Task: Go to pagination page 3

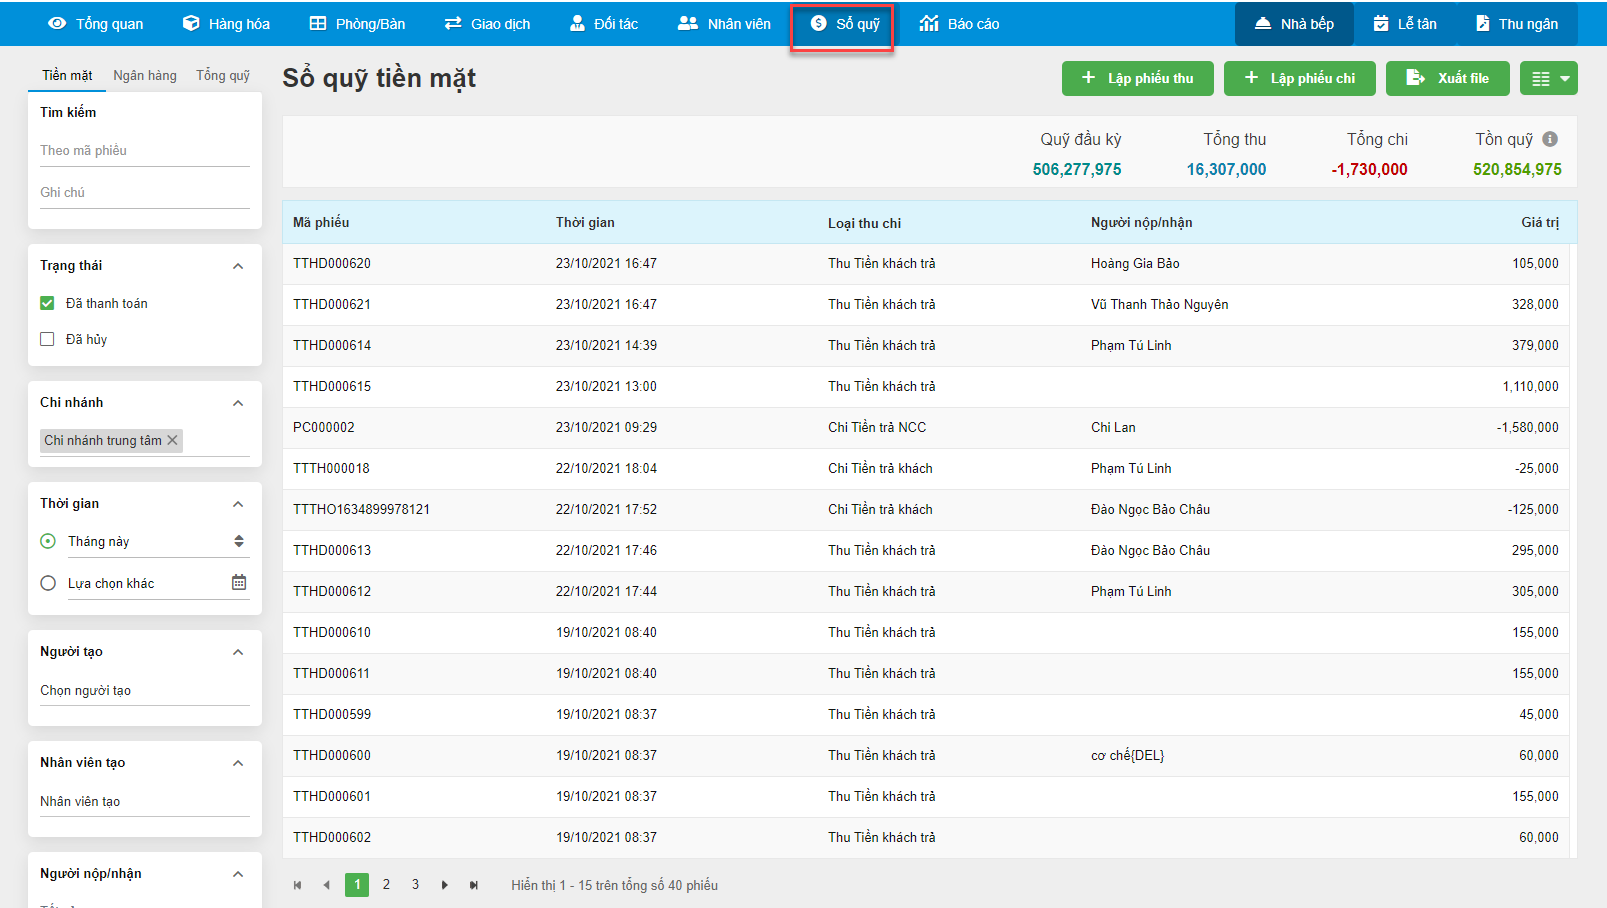Action: [x=415, y=885]
